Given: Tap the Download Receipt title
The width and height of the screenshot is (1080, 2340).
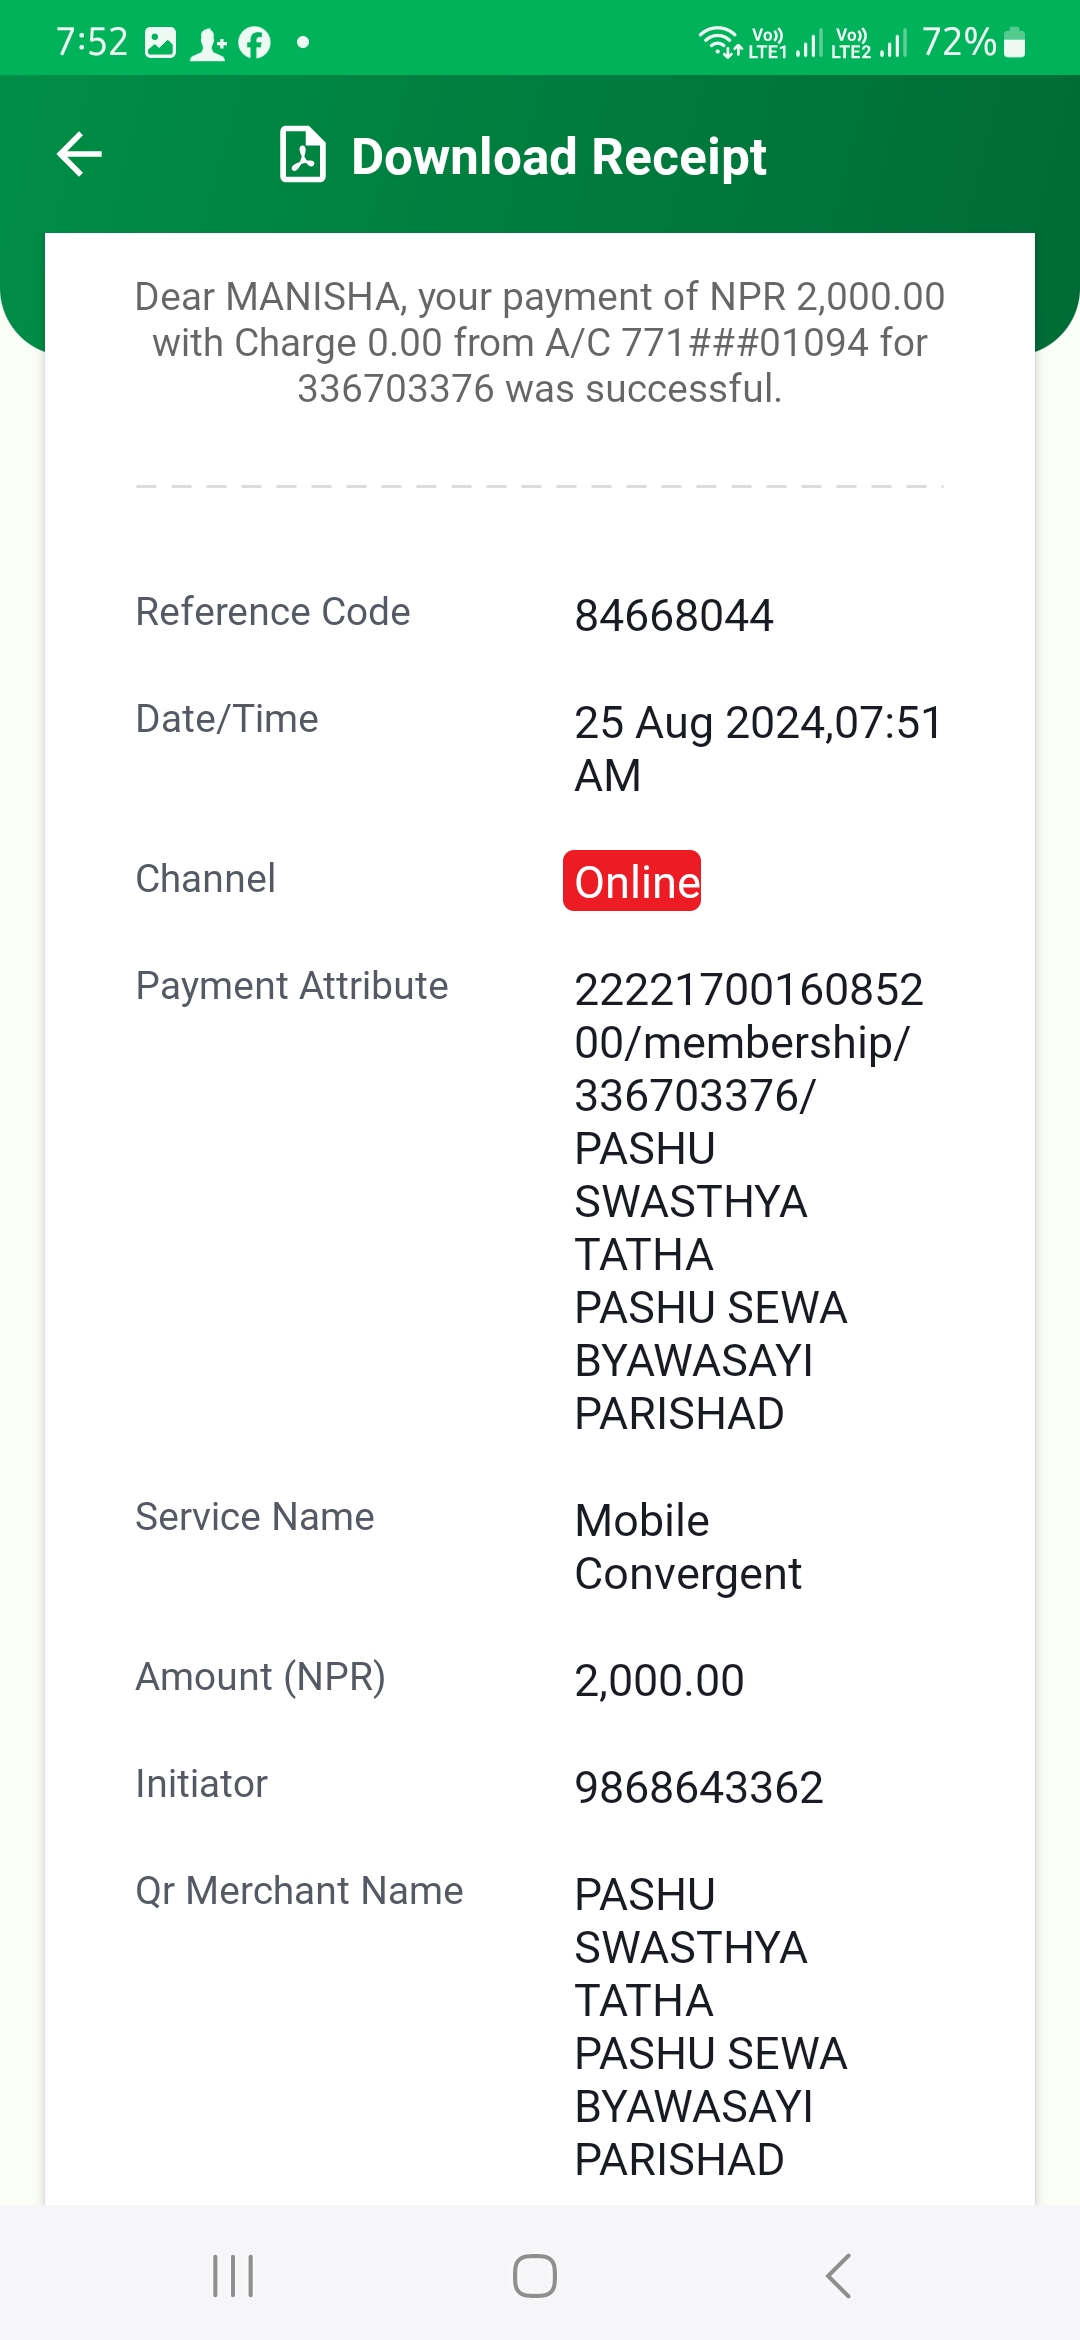Looking at the screenshot, I should tap(559, 157).
